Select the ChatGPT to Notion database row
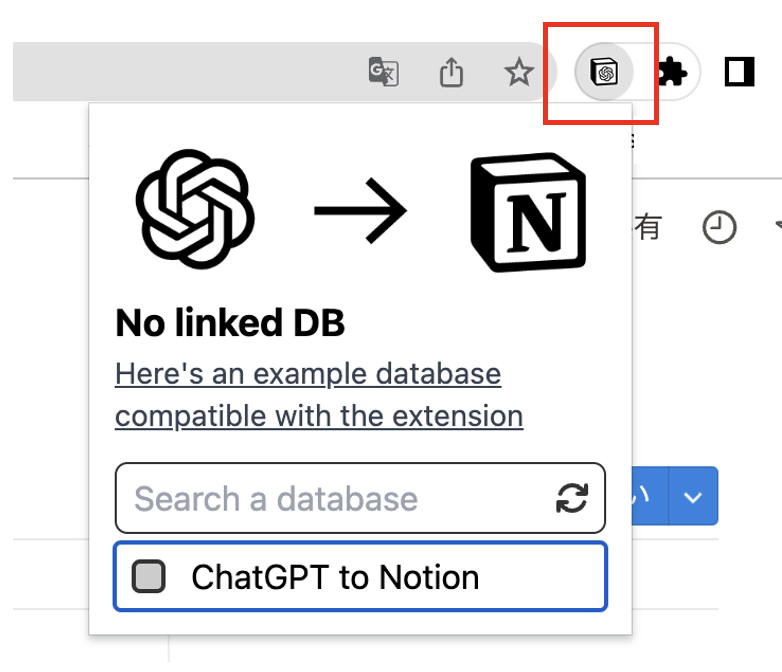The image size is (782, 672). (x=360, y=576)
